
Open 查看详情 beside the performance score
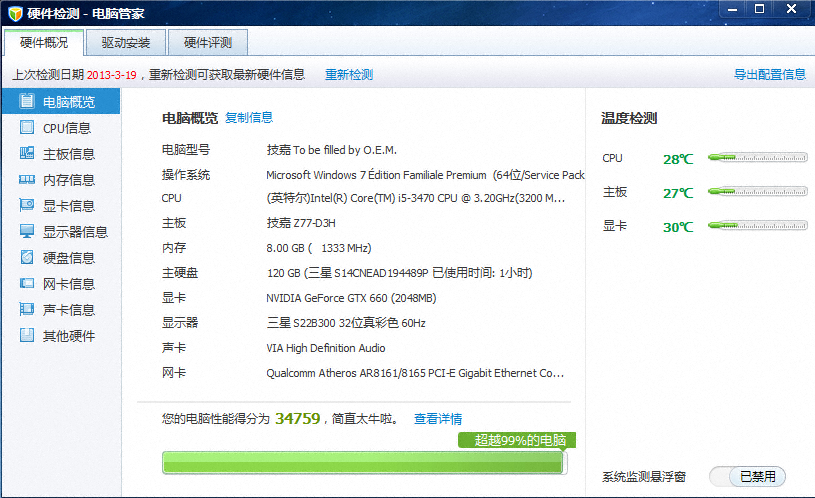pyautogui.click(x=438, y=419)
